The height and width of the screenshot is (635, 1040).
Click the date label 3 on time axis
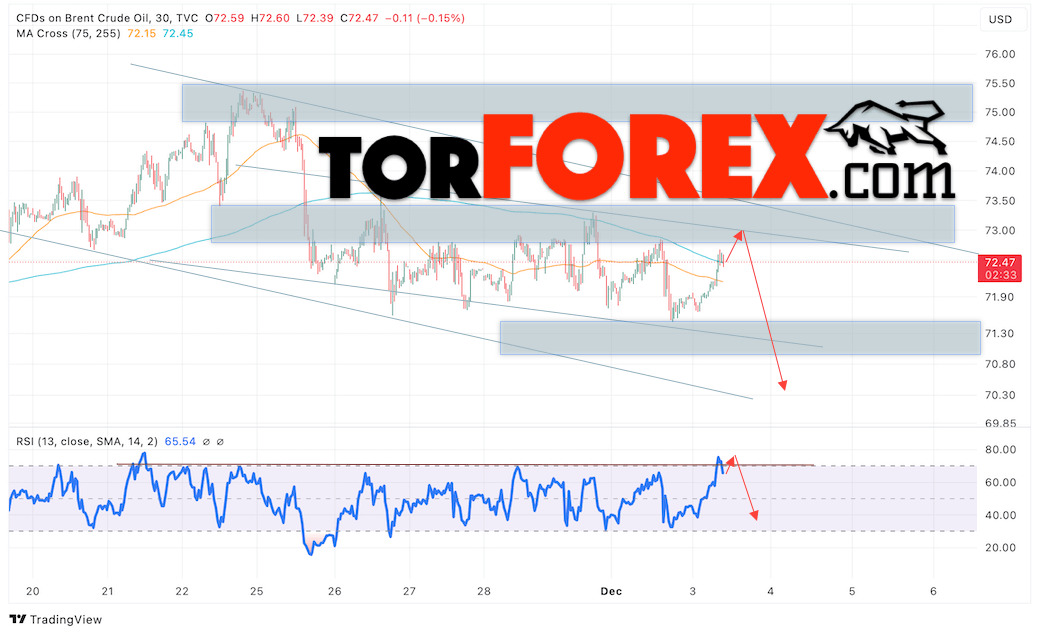pyautogui.click(x=692, y=591)
